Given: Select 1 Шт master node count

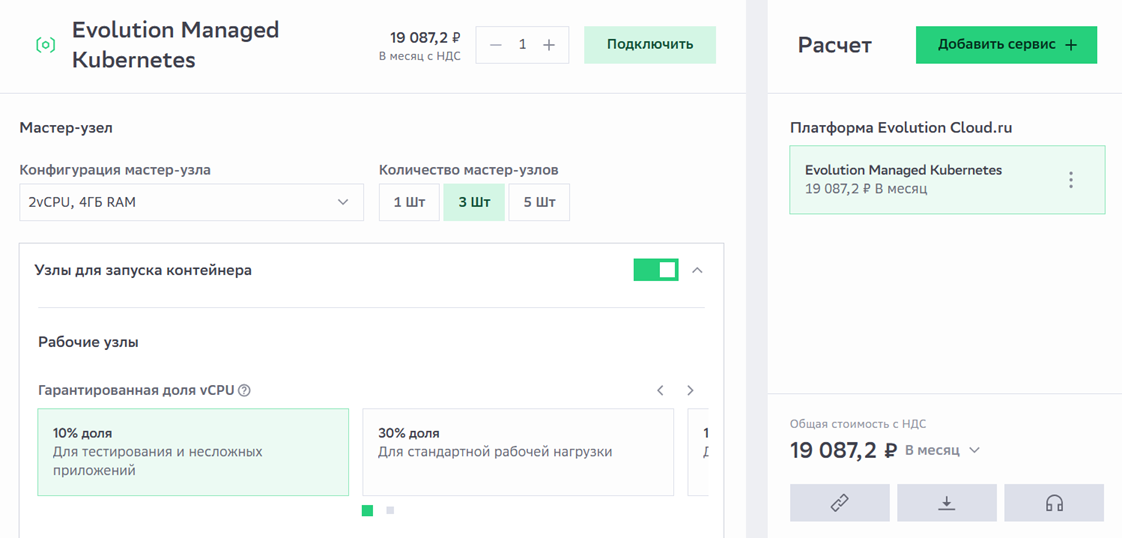Looking at the screenshot, I should [409, 202].
